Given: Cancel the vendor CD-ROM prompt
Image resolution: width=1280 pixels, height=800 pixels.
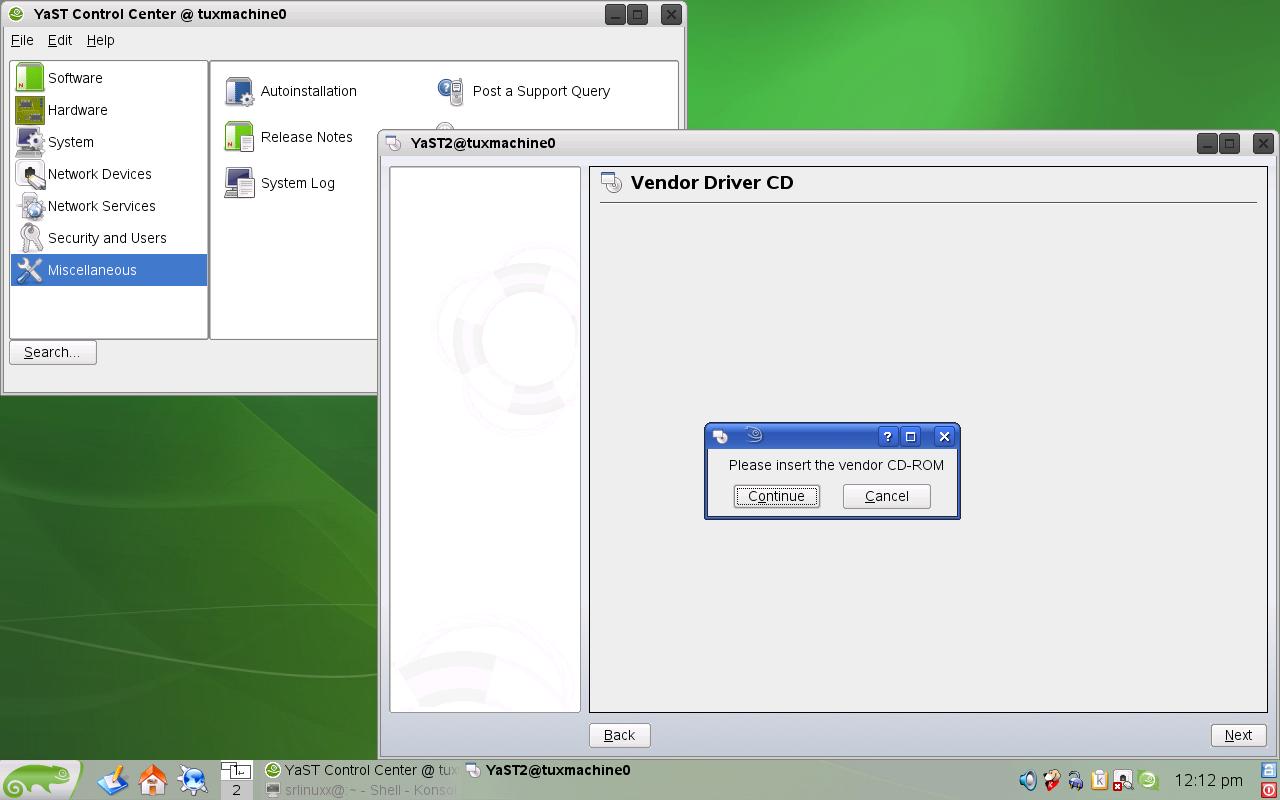Looking at the screenshot, I should pyautogui.click(x=887, y=496).
